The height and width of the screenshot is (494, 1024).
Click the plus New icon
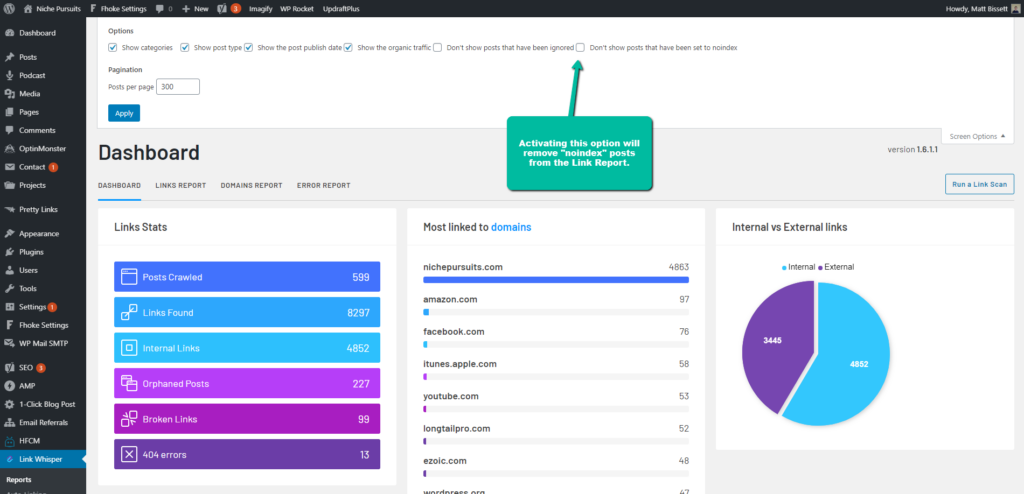pos(186,9)
